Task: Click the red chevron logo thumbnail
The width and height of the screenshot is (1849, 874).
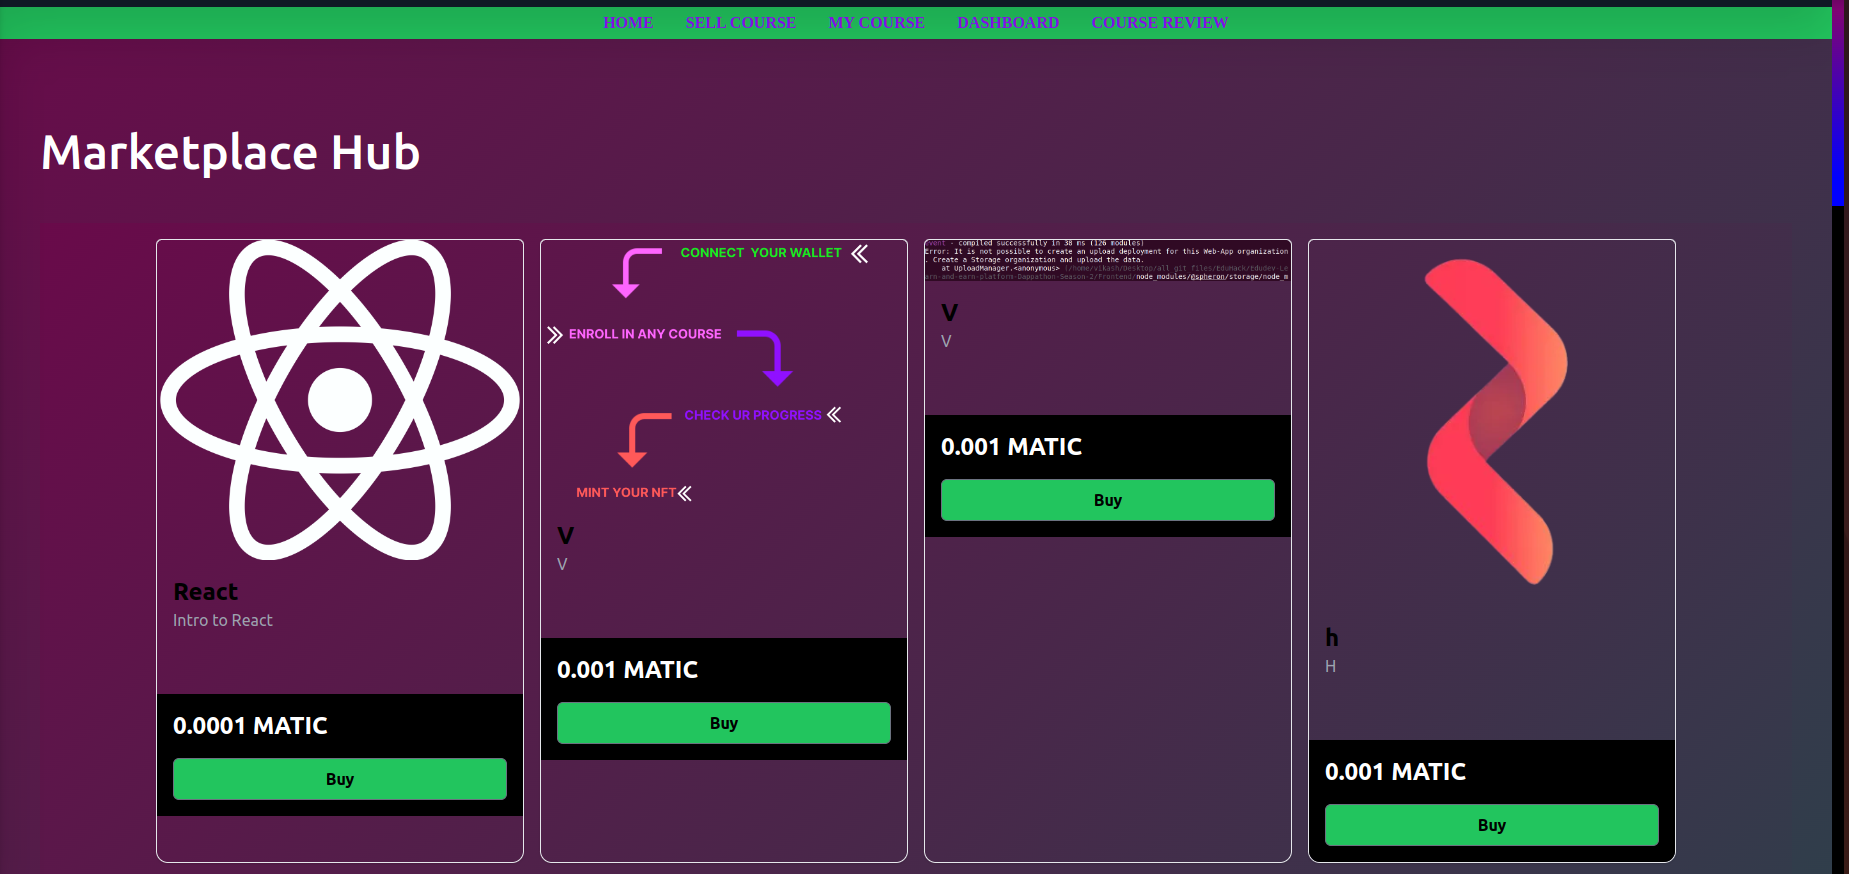Action: coord(1492,423)
